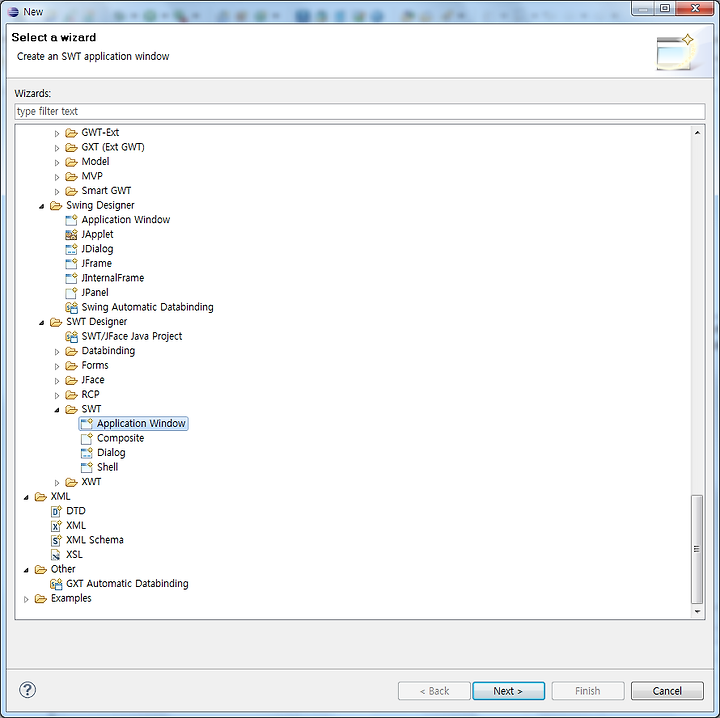The height and width of the screenshot is (718, 720).
Task: Select the XML Schema item label
Action: 95,540
